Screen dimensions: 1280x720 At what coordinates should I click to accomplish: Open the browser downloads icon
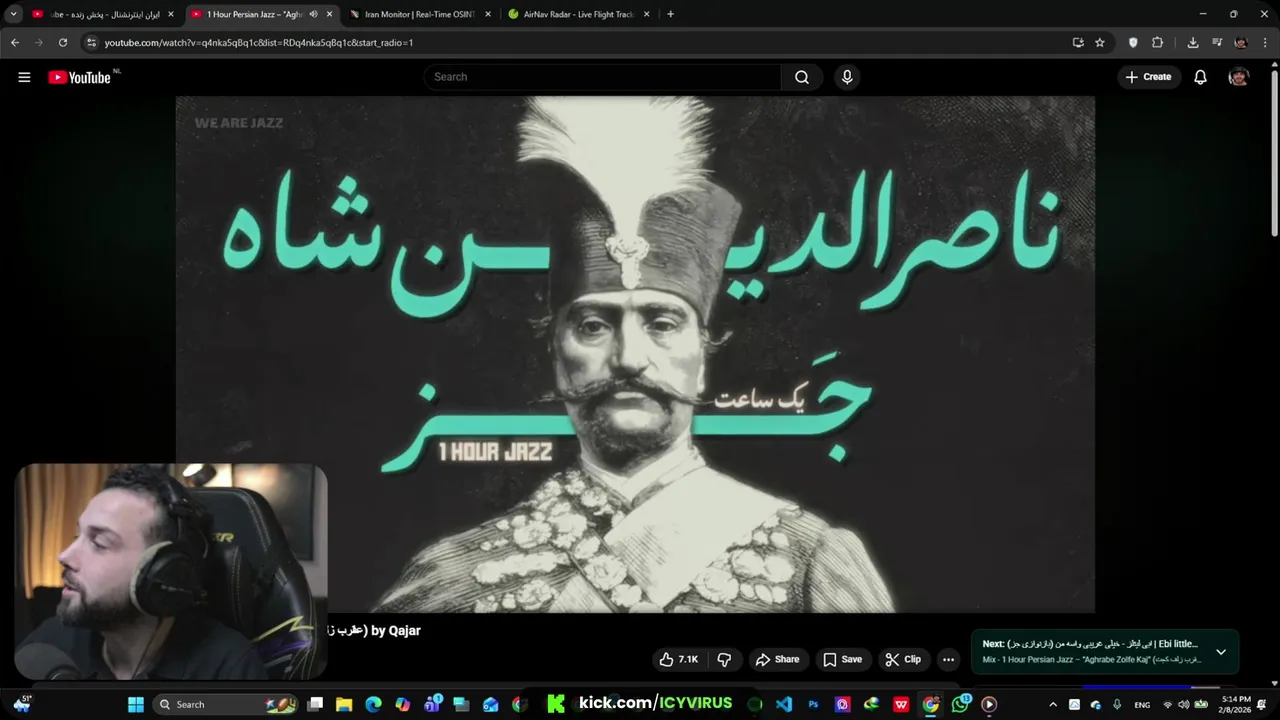[x=1193, y=42]
